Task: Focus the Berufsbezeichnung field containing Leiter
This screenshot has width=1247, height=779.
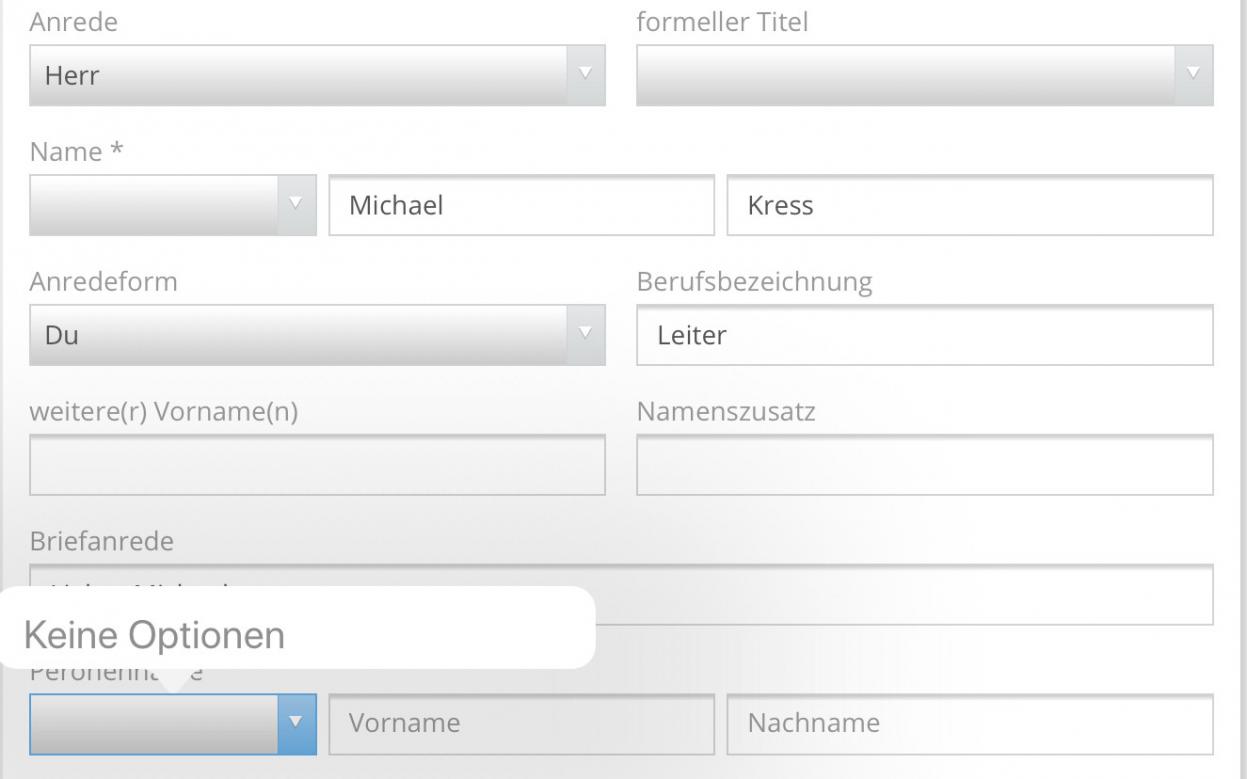Action: (924, 335)
